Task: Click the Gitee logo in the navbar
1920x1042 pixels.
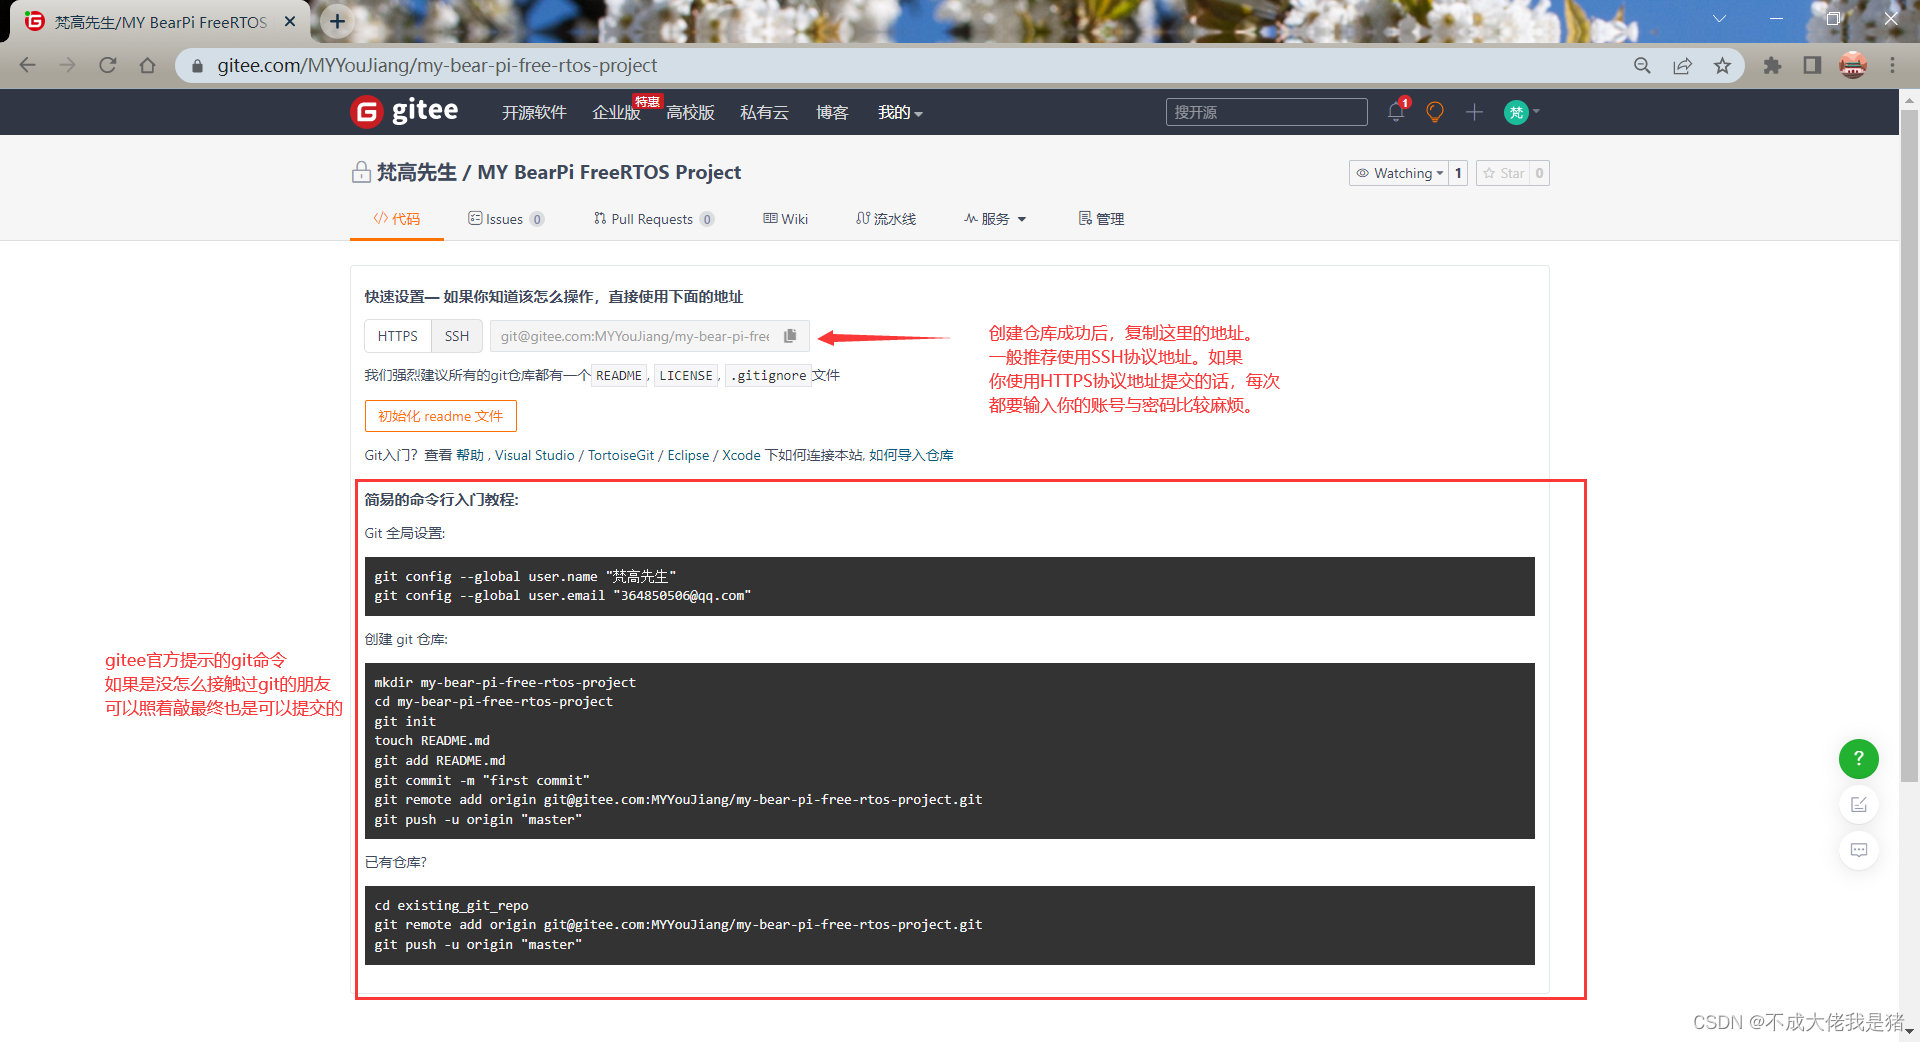Action: point(405,111)
